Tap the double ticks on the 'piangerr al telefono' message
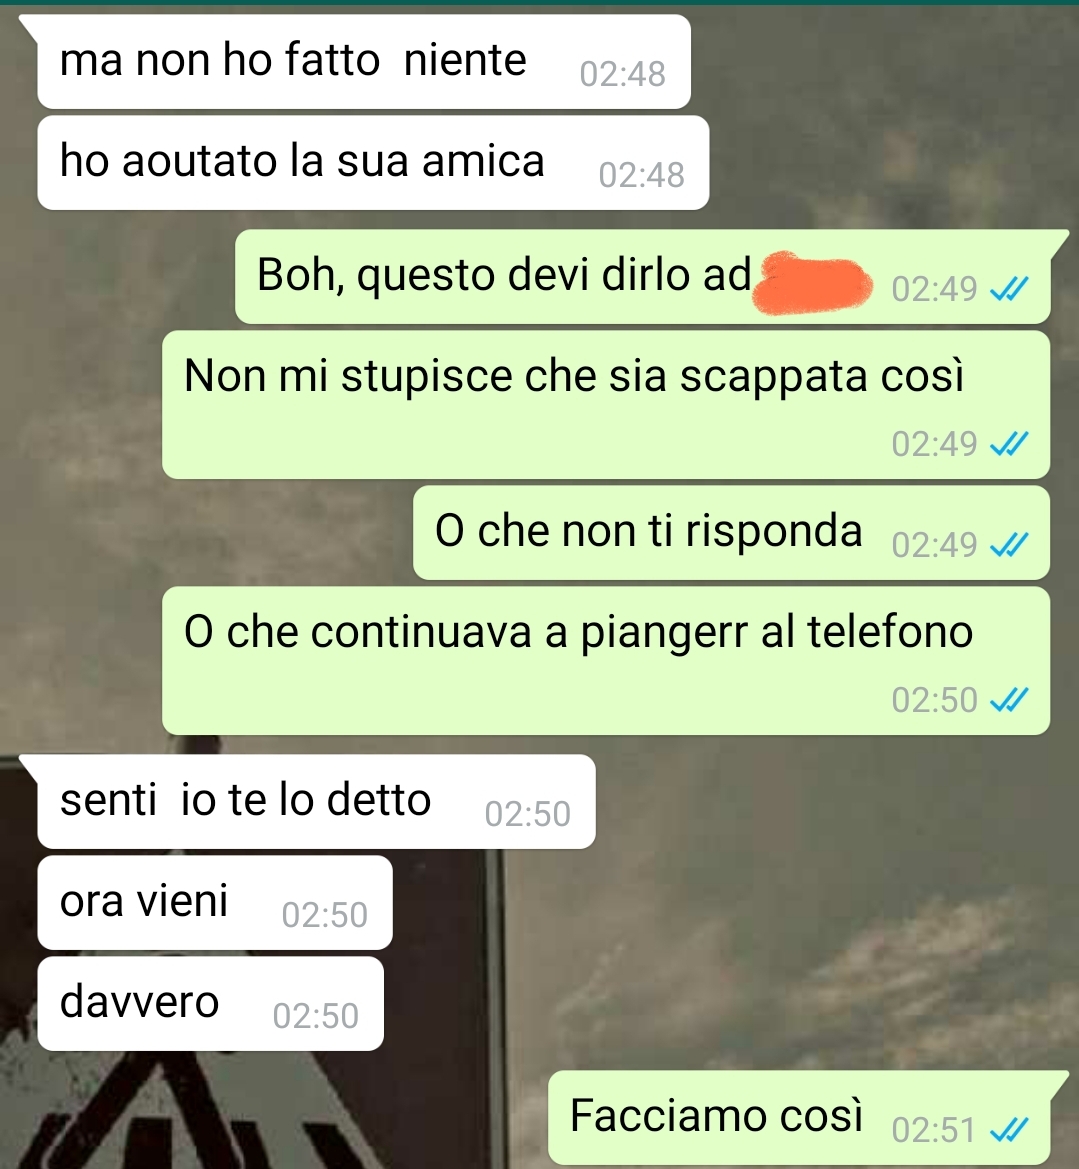 tap(1009, 700)
